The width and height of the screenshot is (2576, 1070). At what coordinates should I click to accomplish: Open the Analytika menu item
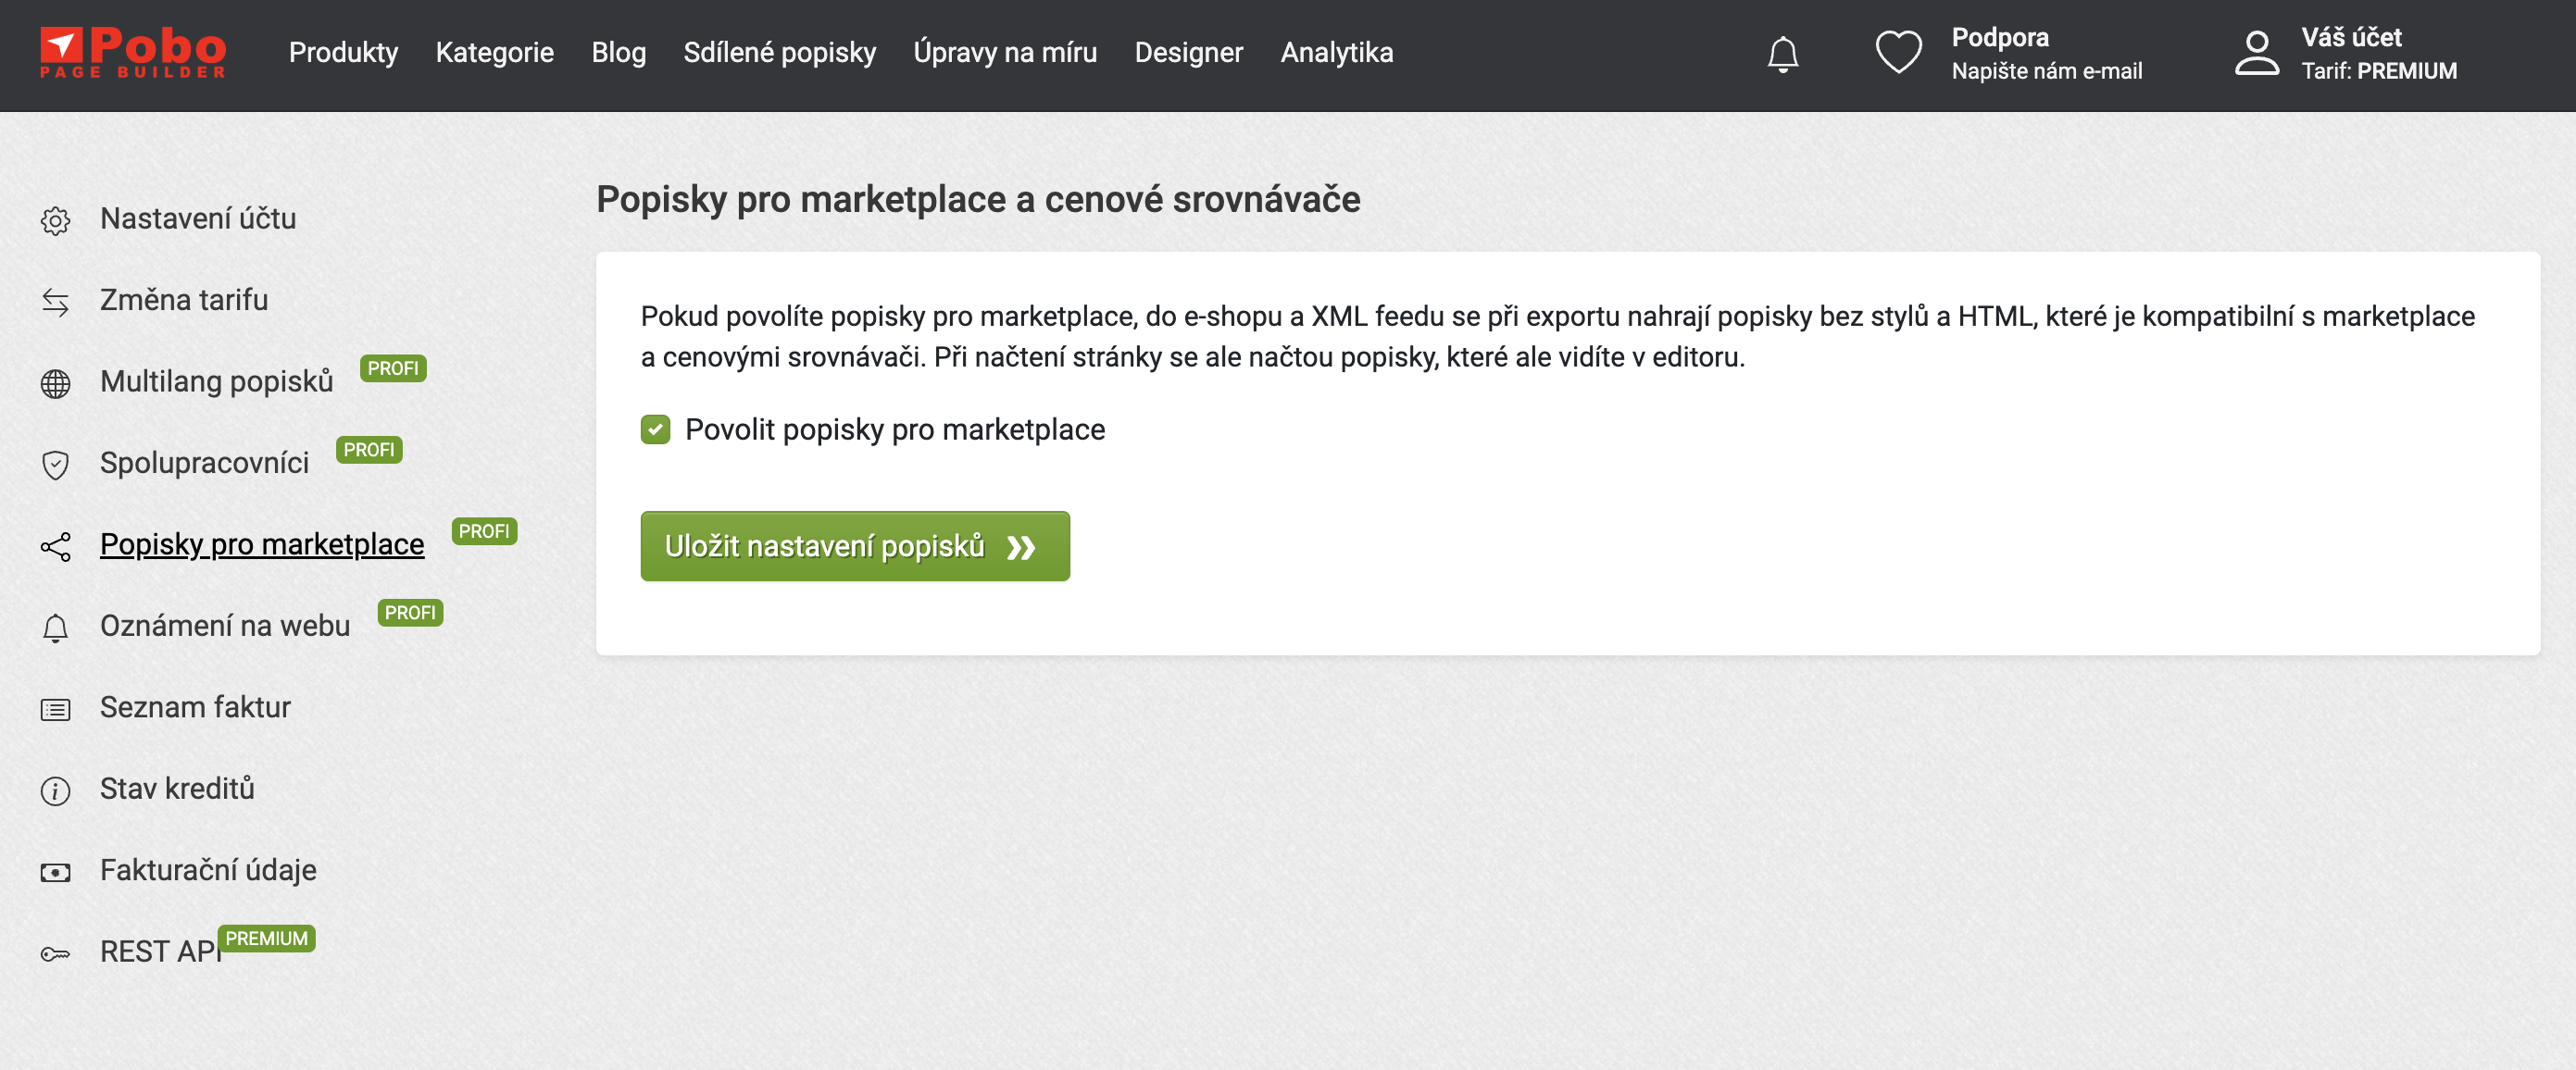click(1336, 52)
